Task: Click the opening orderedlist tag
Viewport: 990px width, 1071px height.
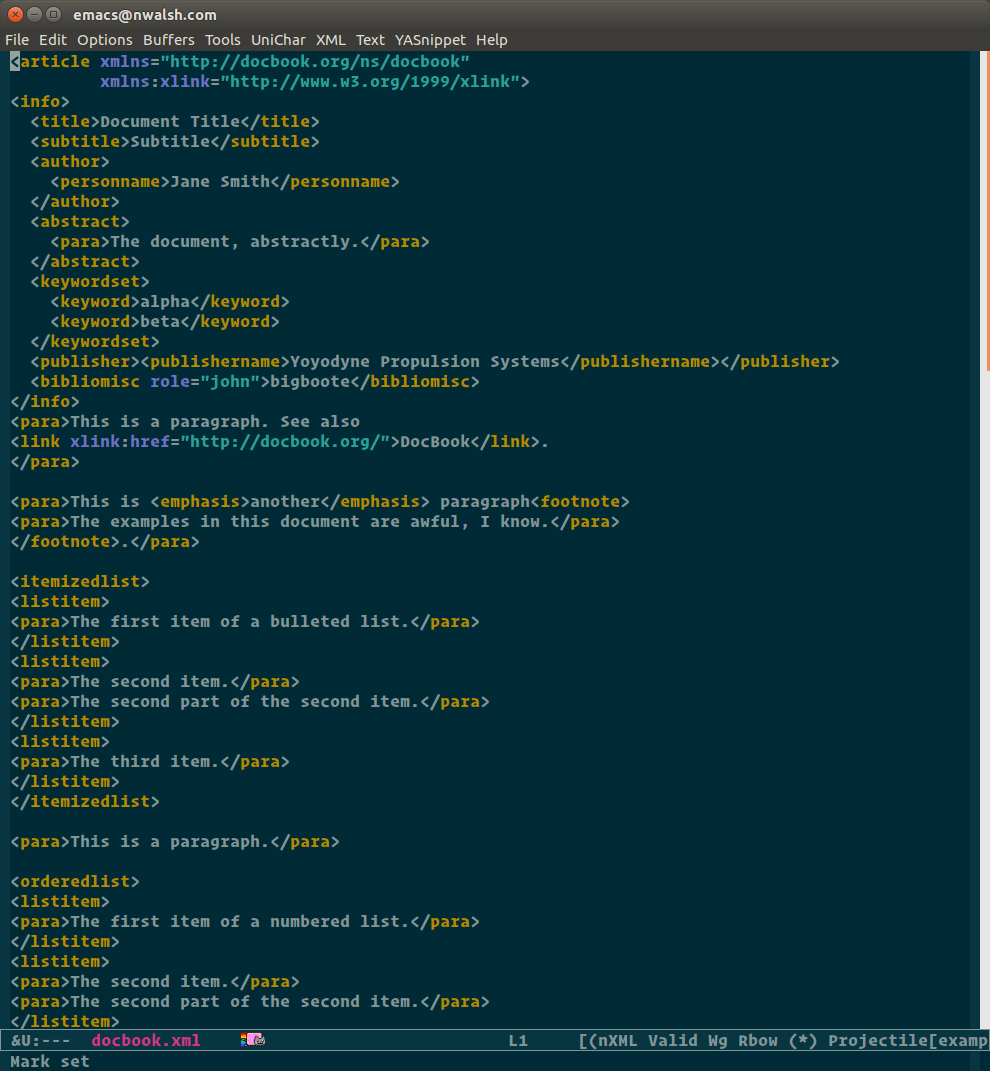Action: [x=75, y=881]
